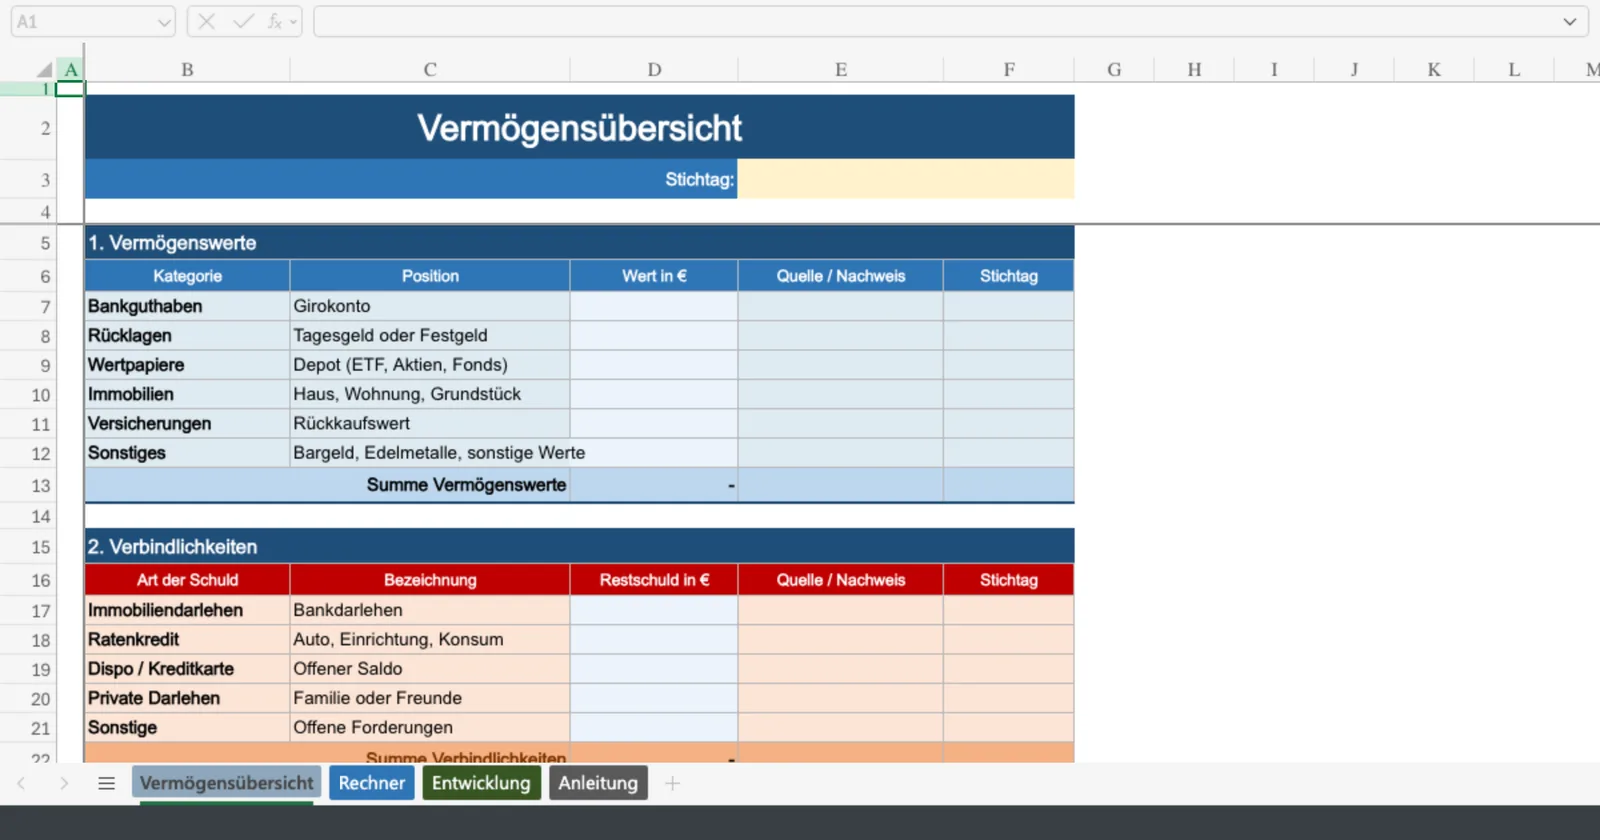Select column B header
Viewport: 1600px width, 840px height.
tap(187, 69)
